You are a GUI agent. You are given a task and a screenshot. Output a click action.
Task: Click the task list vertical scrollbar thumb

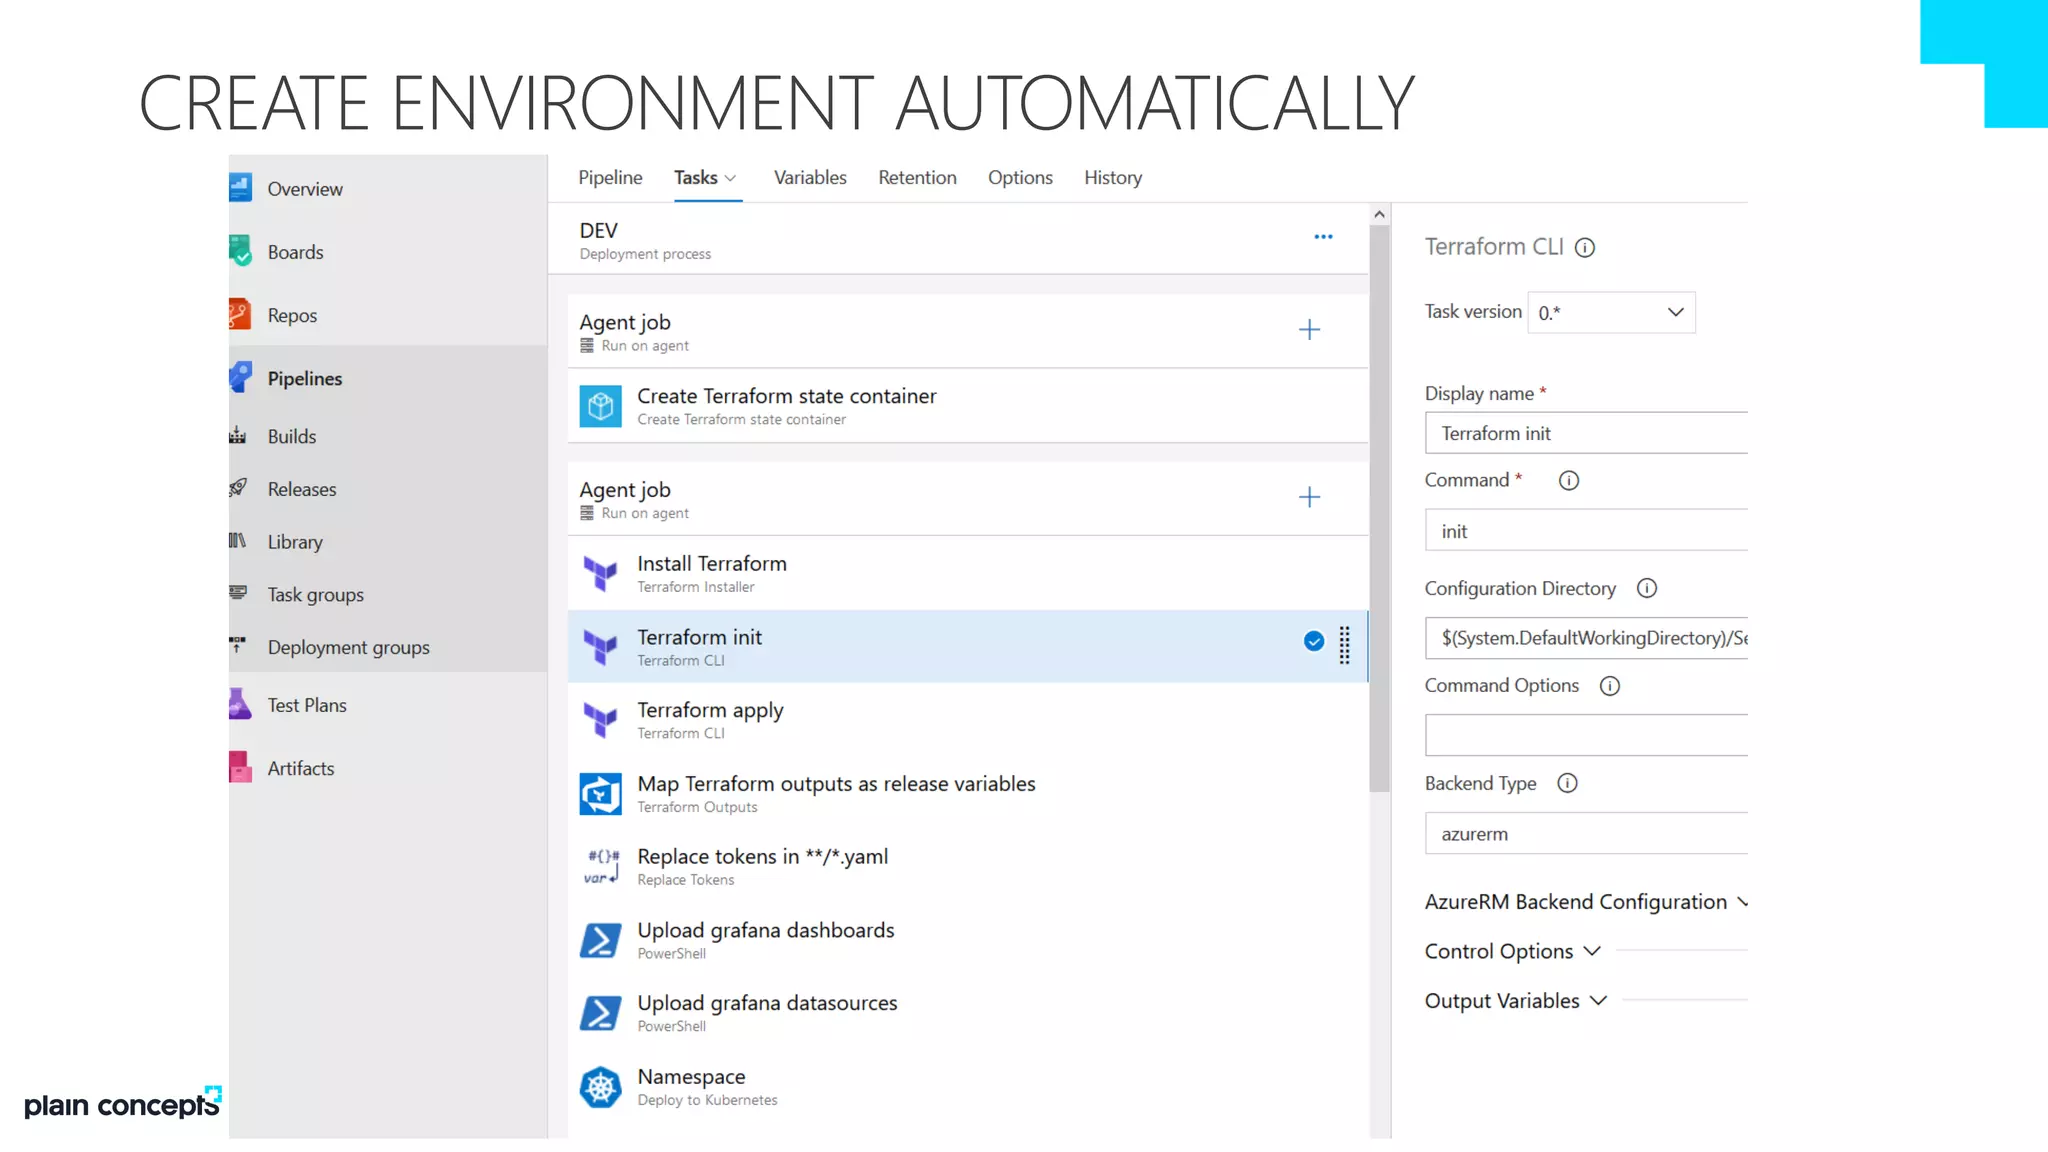[1379, 508]
